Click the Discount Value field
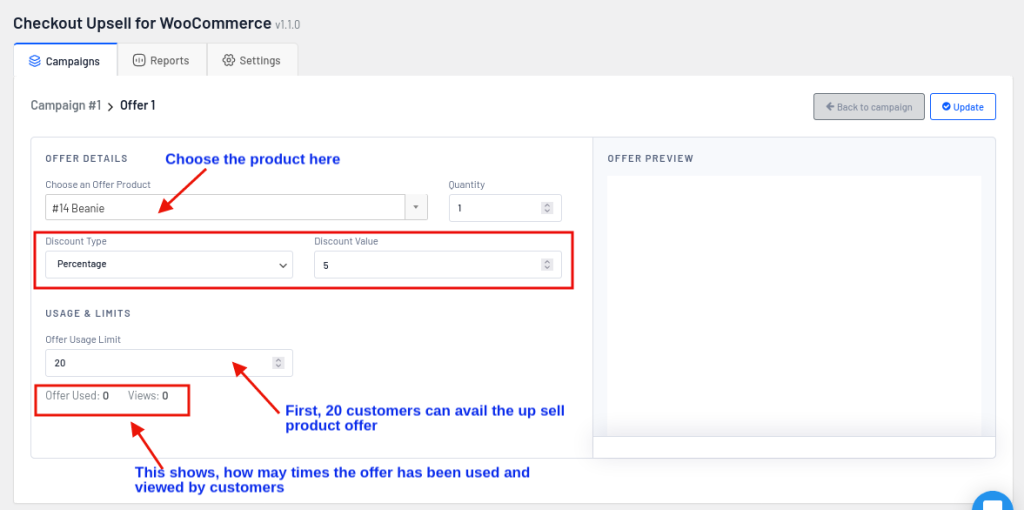 tap(438, 264)
